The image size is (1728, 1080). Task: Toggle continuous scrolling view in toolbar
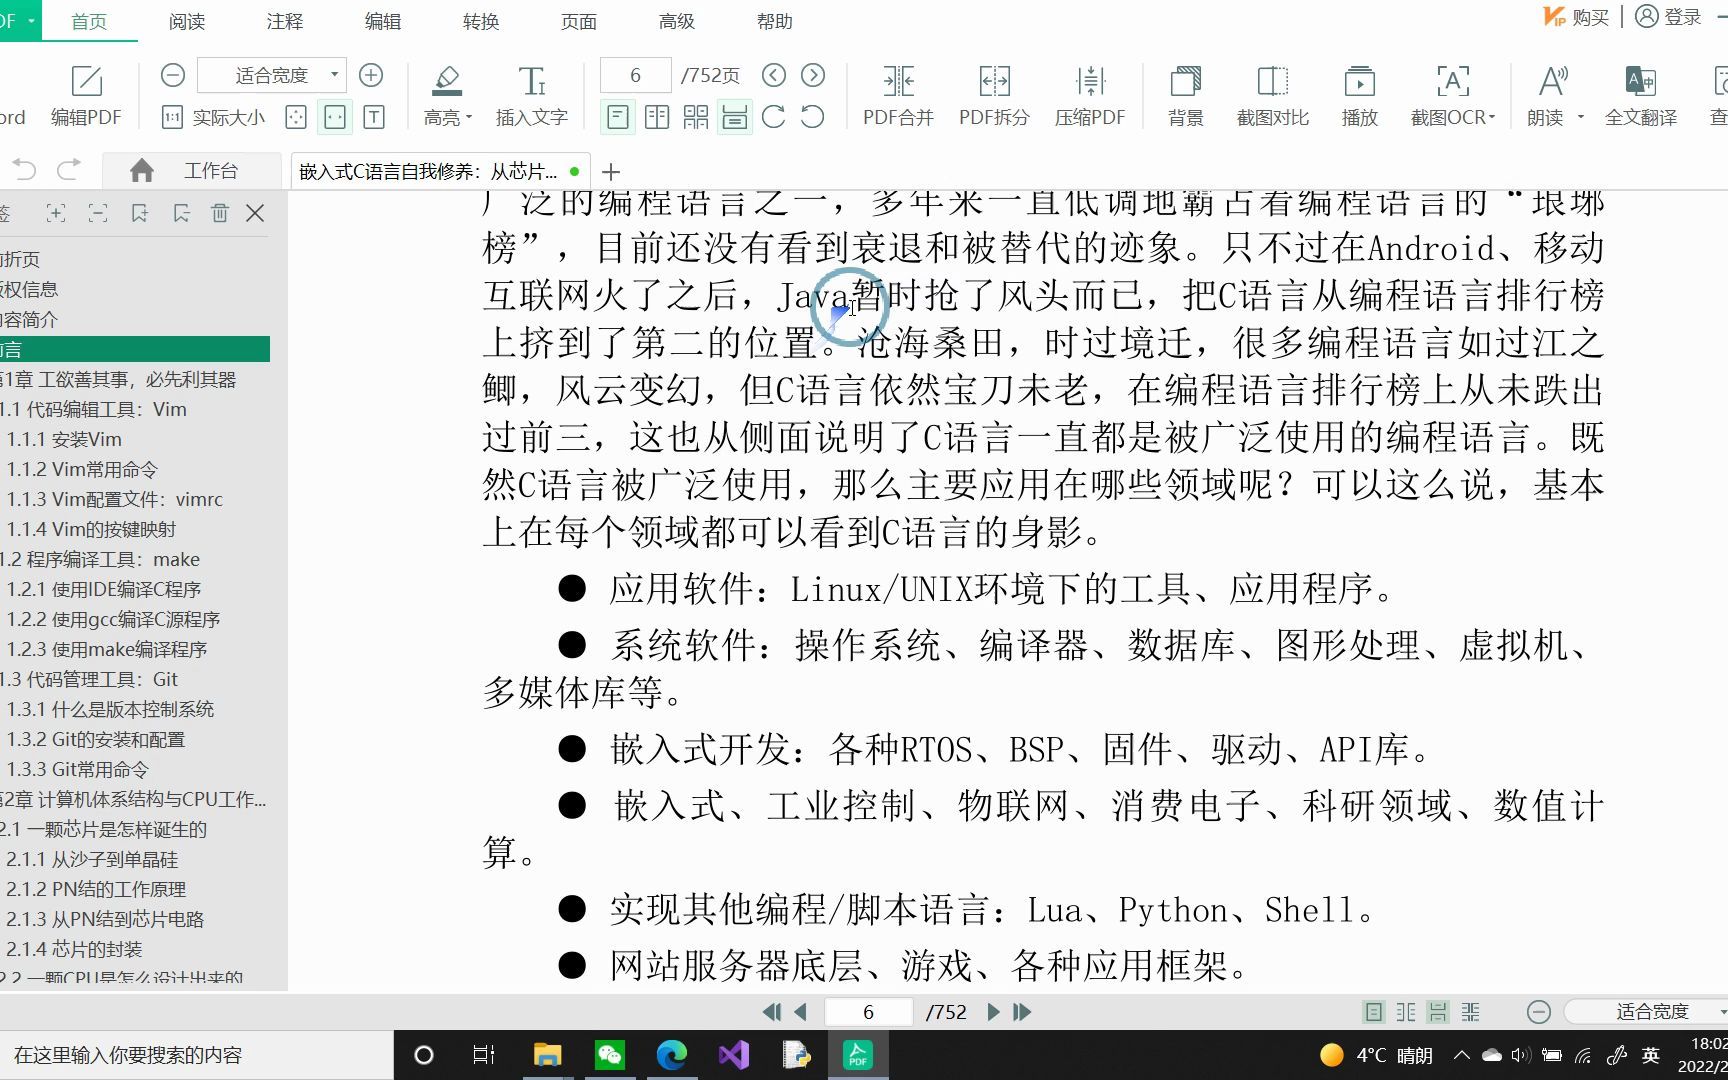[735, 117]
